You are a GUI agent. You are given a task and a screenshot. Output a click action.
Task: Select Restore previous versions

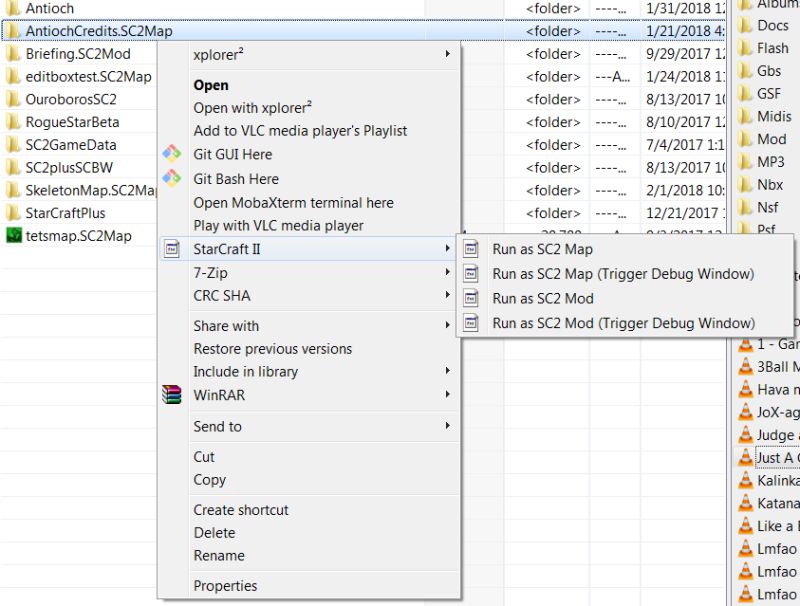pos(273,349)
